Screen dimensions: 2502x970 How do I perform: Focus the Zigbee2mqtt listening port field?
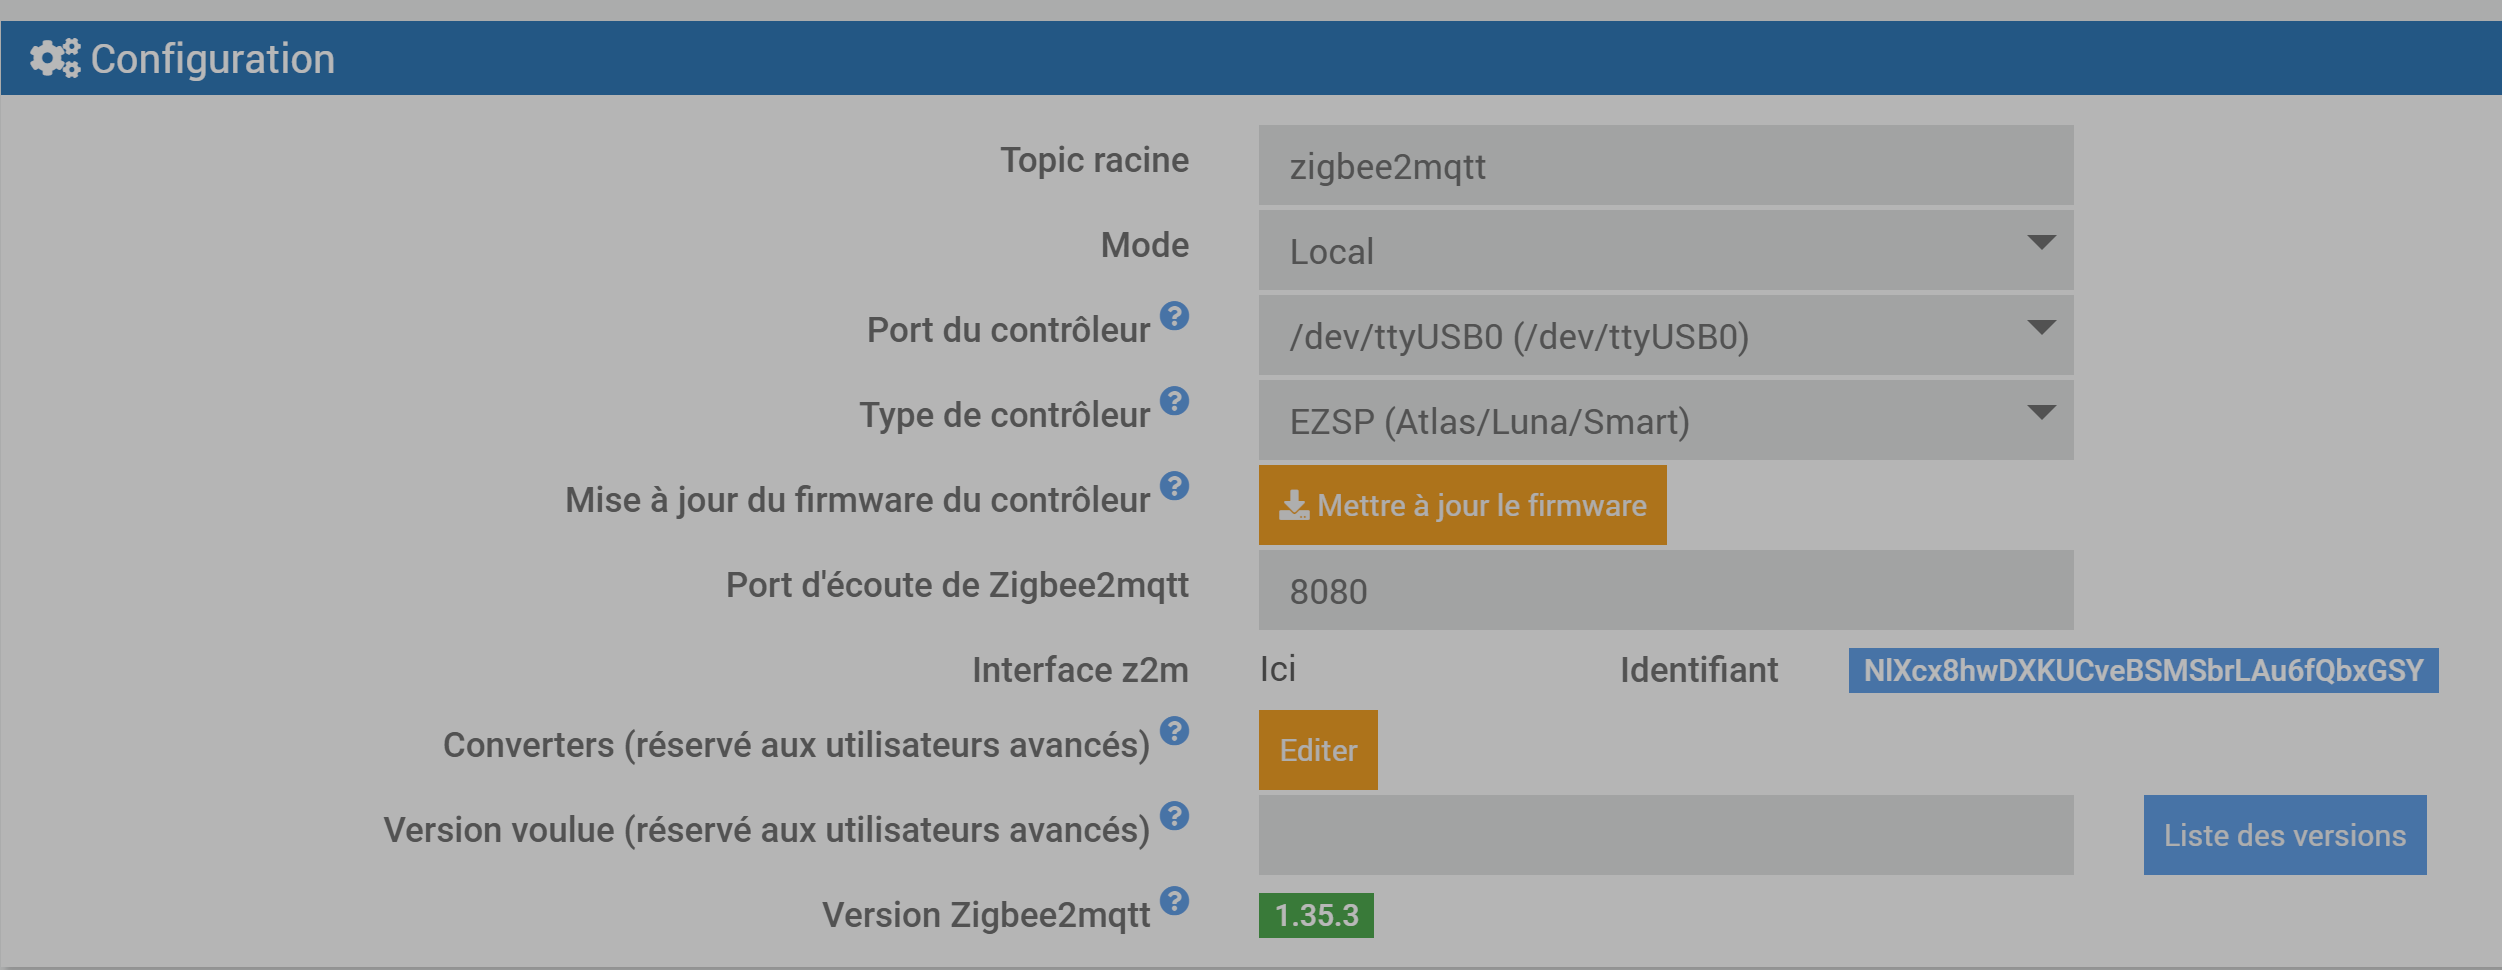tap(1666, 590)
